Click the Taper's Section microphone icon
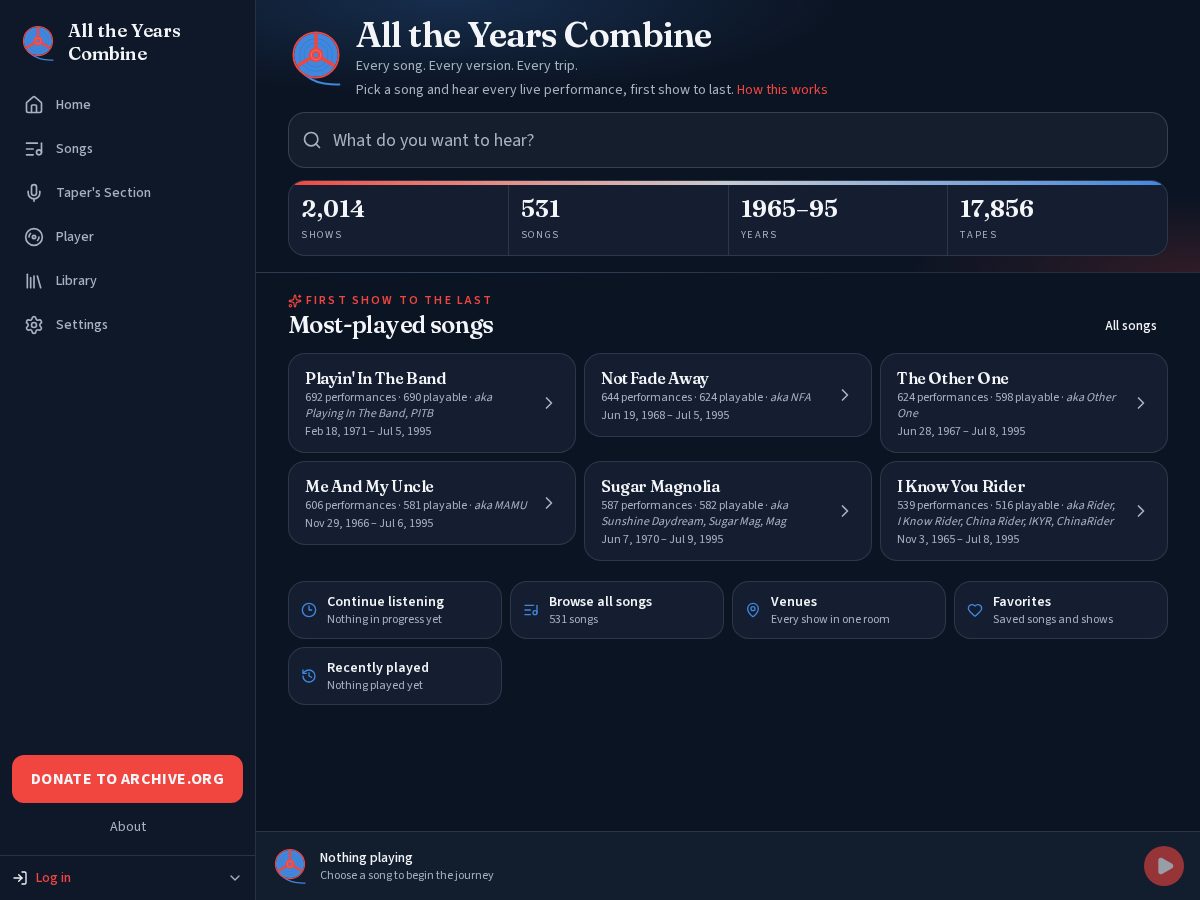The width and height of the screenshot is (1200, 900). pyautogui.click(x=34, y=192)
